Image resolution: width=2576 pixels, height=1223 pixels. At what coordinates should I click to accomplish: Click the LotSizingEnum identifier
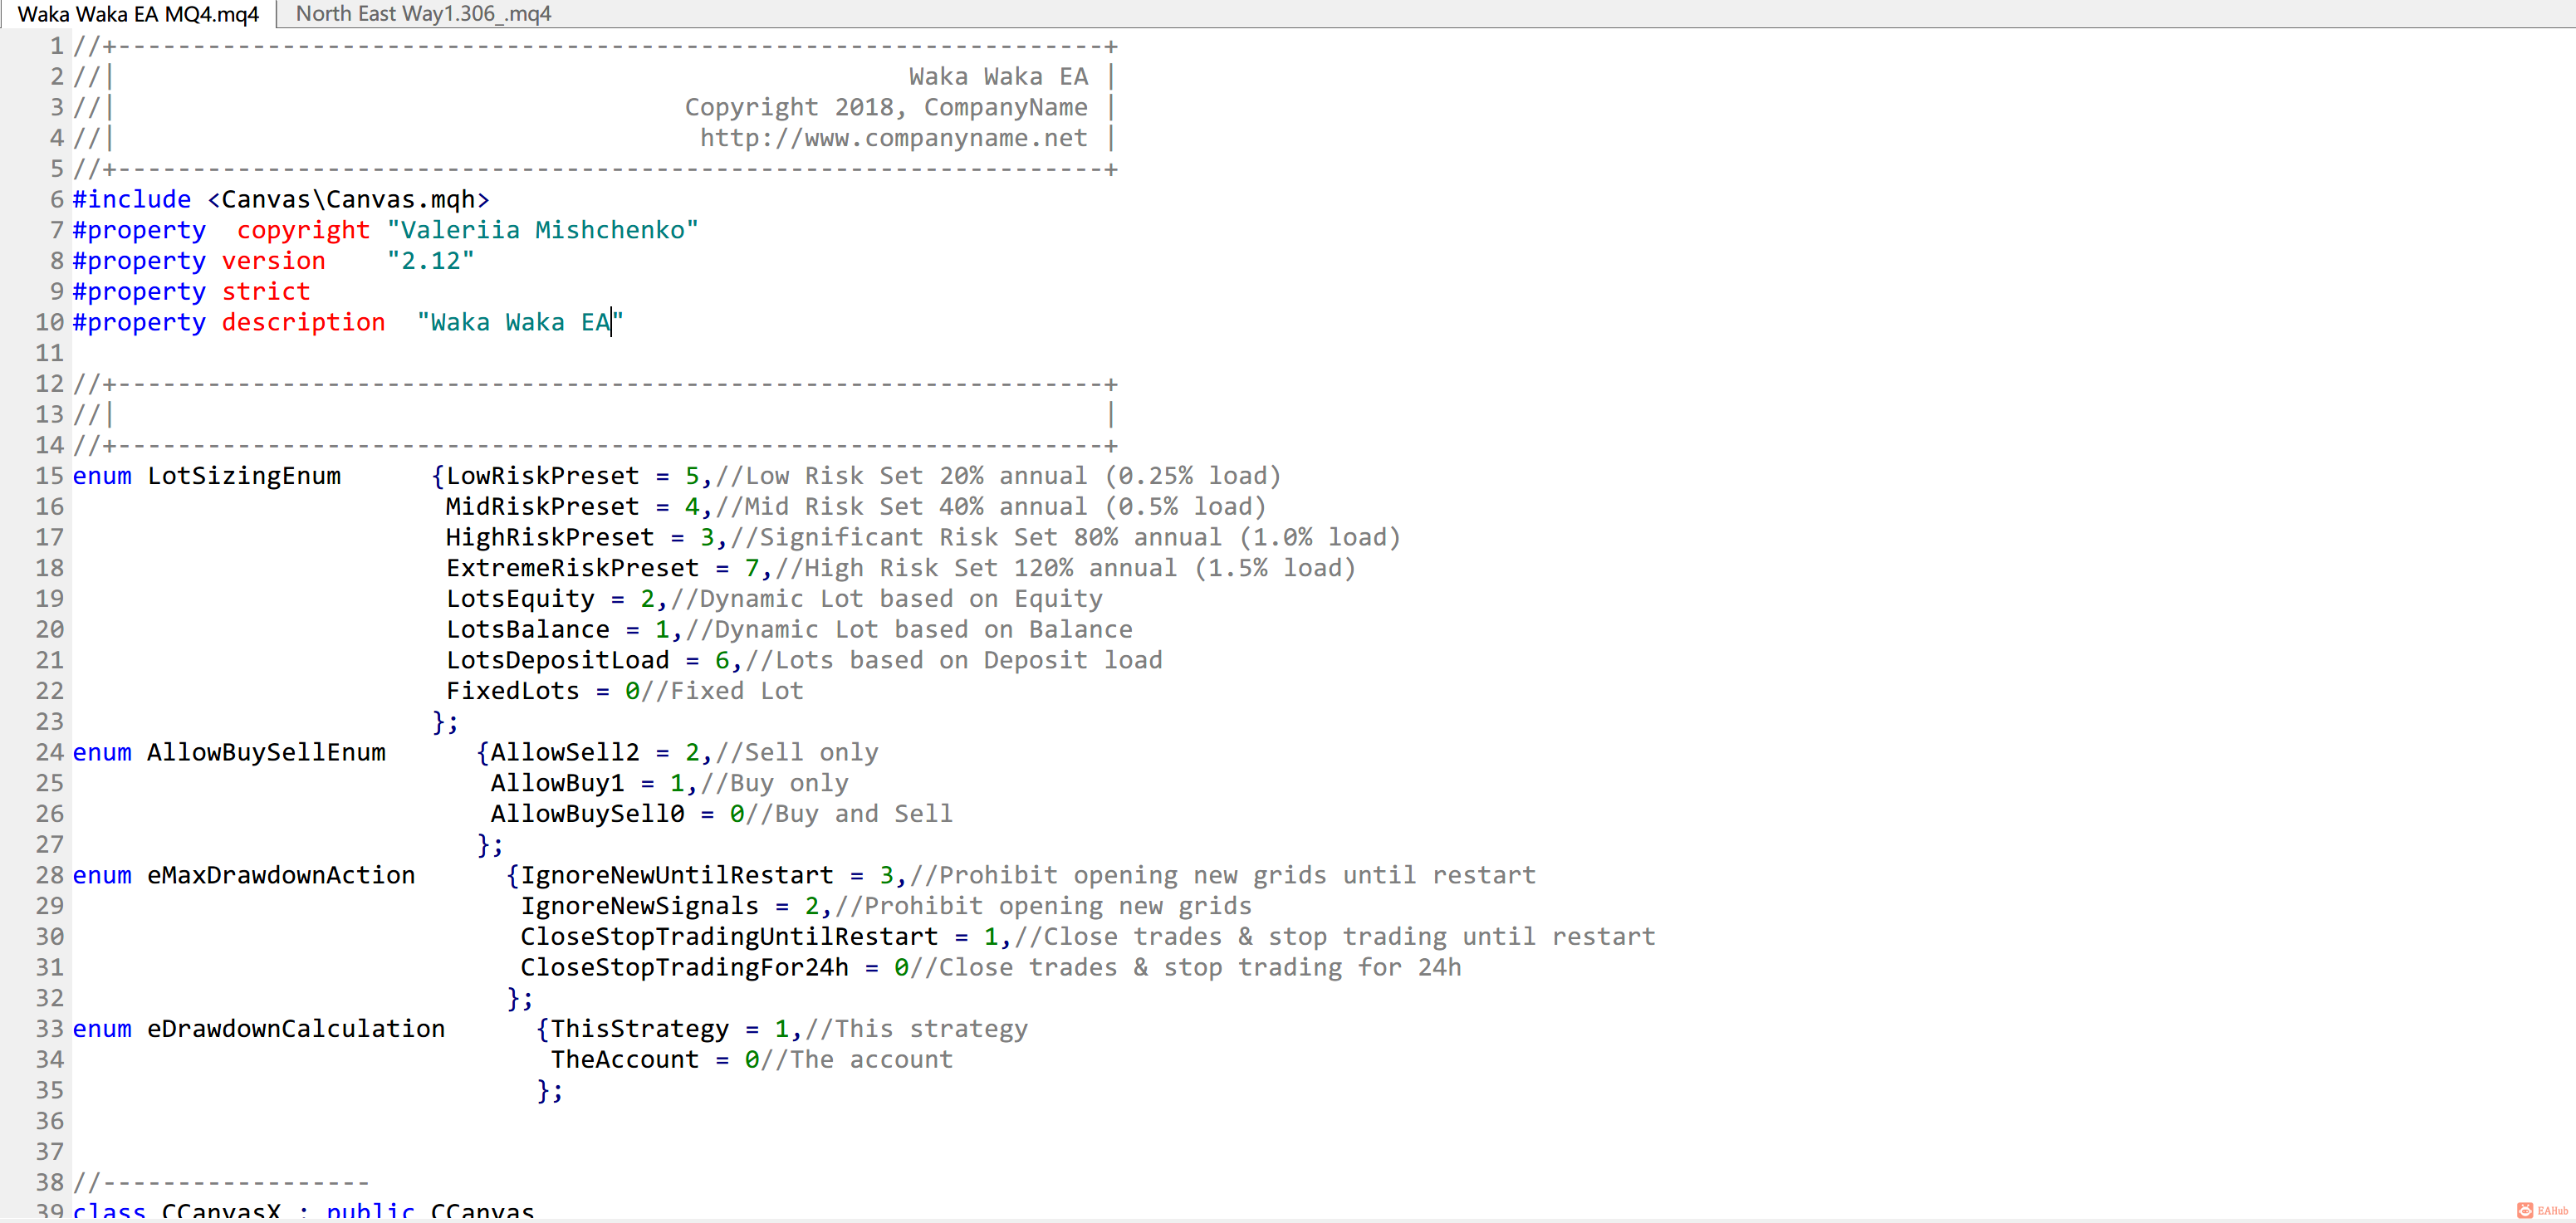[x=244, y=476]
